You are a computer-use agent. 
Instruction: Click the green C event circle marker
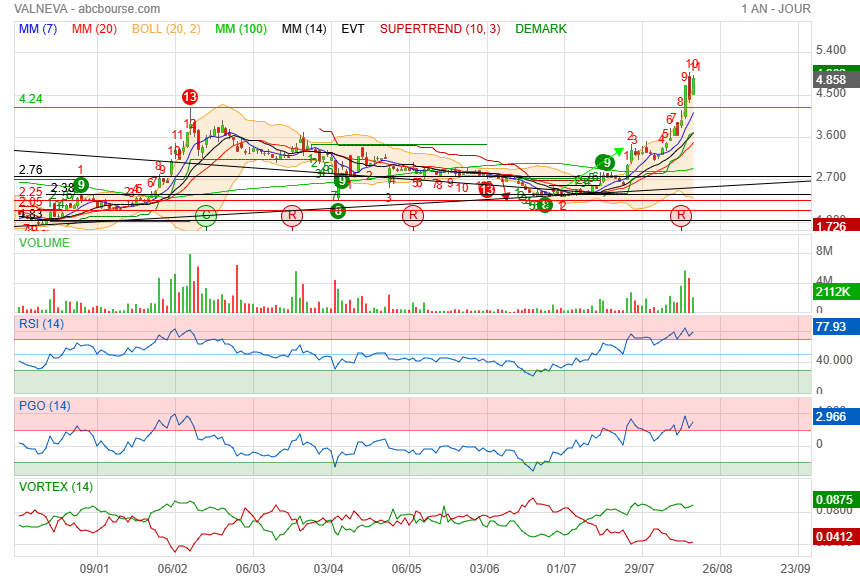pyautogui.click(x=206, y=215)
